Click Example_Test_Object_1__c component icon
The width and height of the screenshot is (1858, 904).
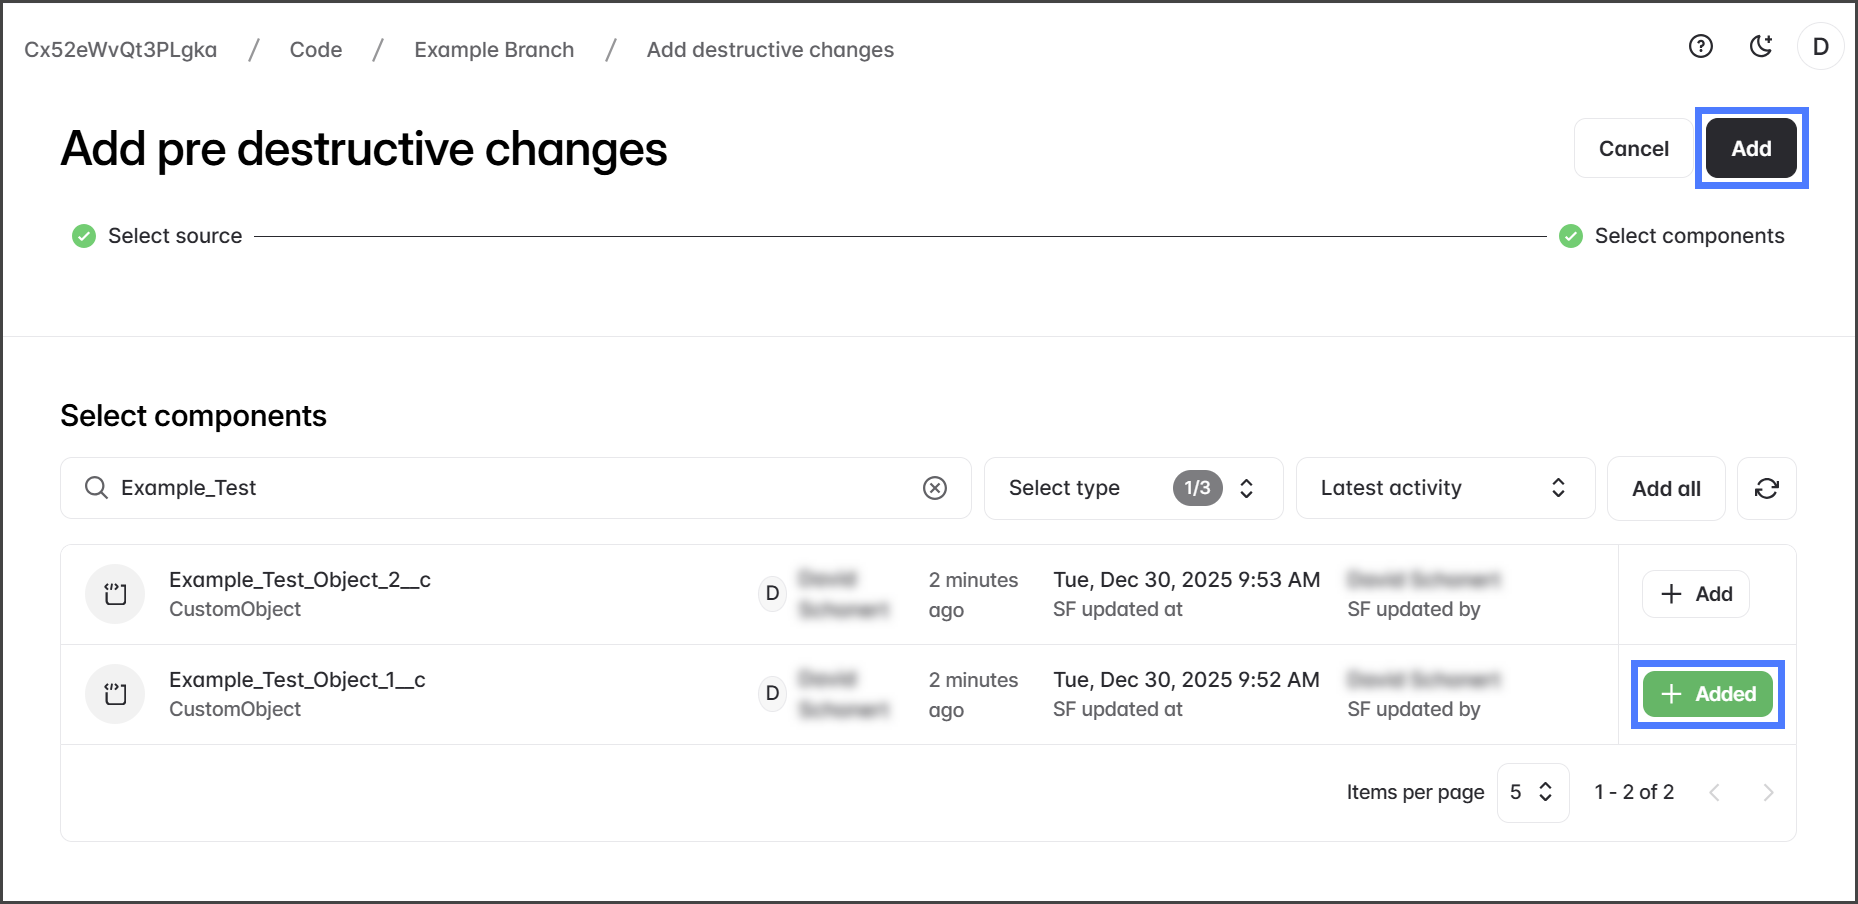pos(116,694)
